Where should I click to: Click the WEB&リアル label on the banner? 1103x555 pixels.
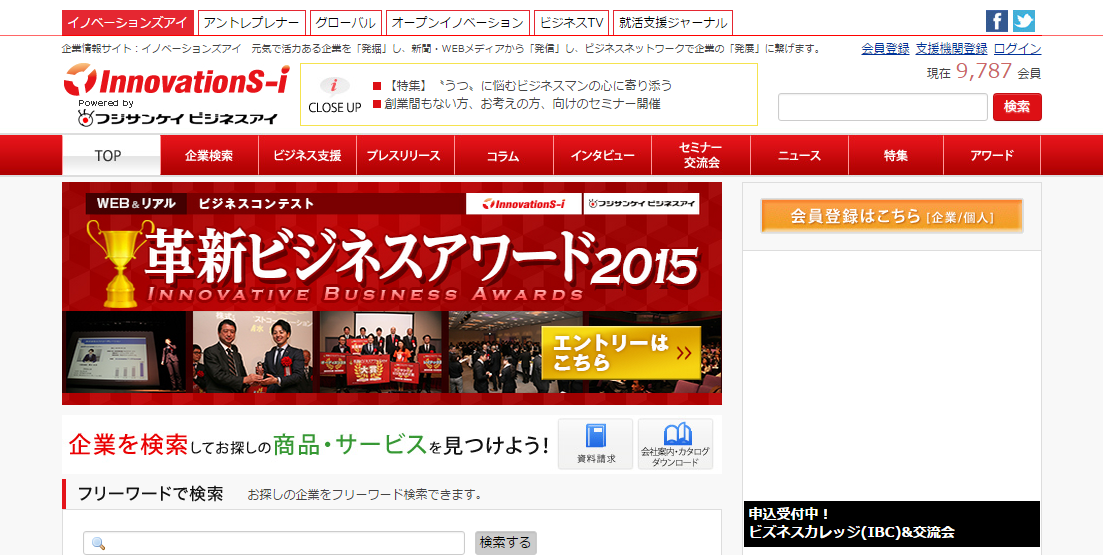coord(136,204)
